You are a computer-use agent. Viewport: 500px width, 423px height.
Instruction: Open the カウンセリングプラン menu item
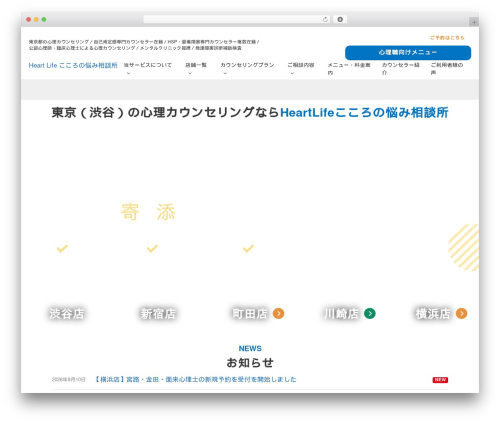247,65
